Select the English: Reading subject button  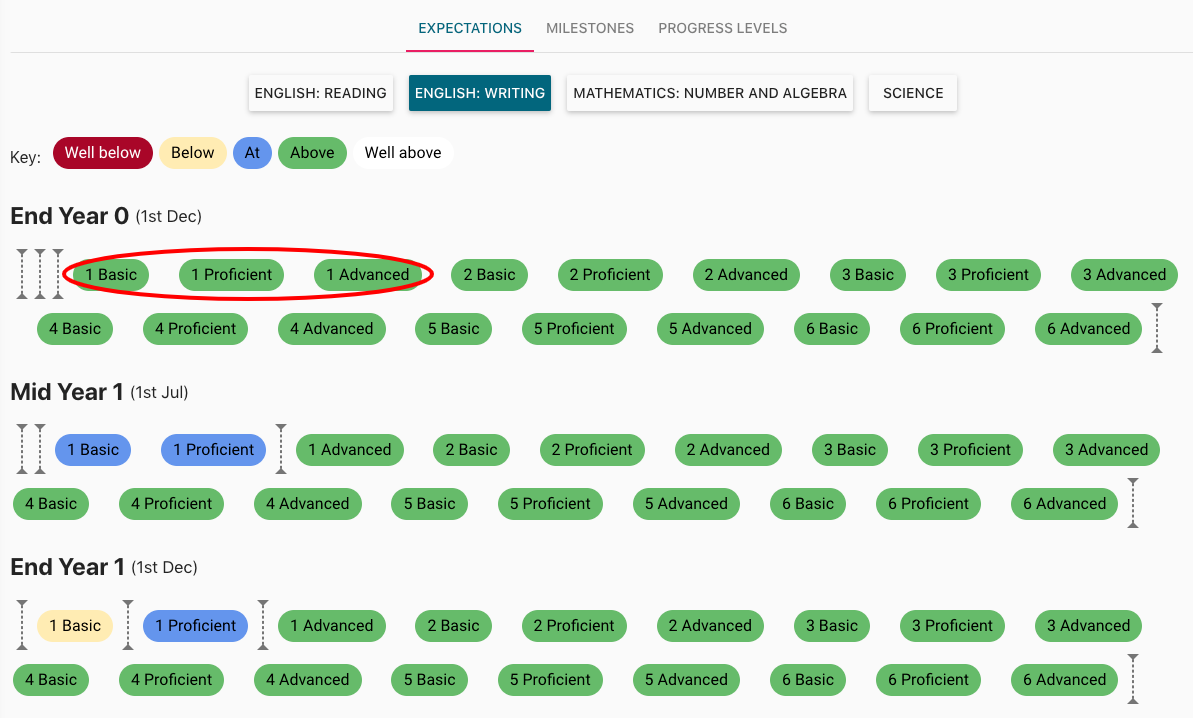tap(320, 93)
